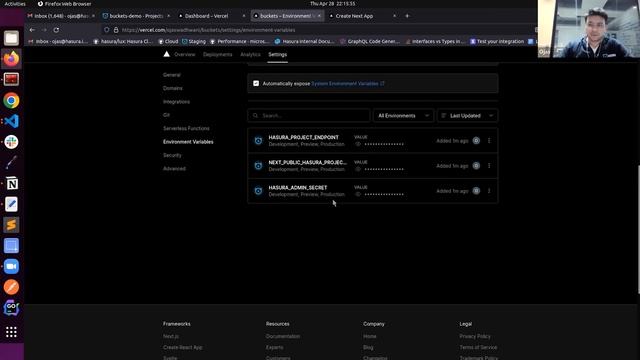
Task: Open General settings section
Action: click(172, 75)
